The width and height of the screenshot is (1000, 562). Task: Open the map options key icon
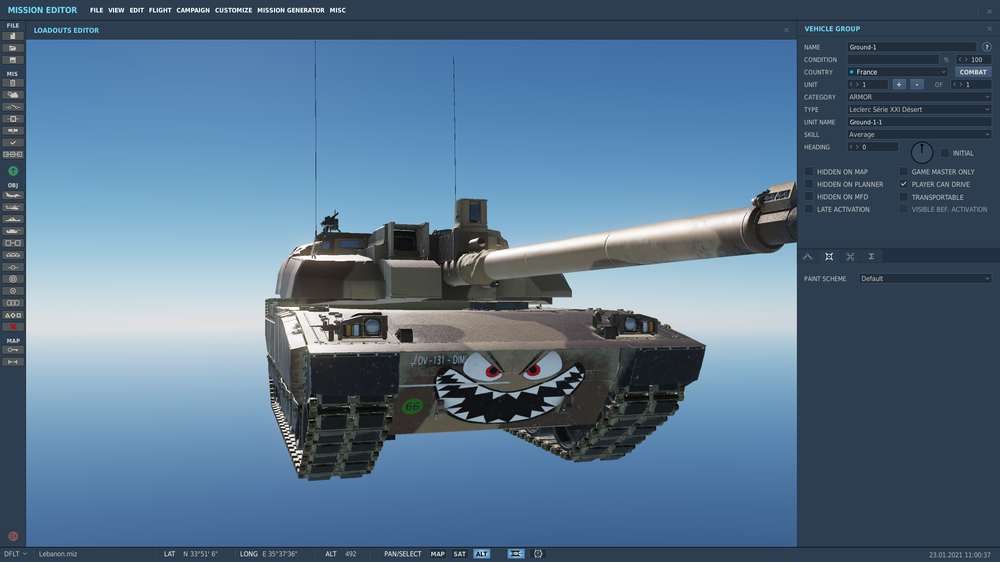(x=13, y=350)
